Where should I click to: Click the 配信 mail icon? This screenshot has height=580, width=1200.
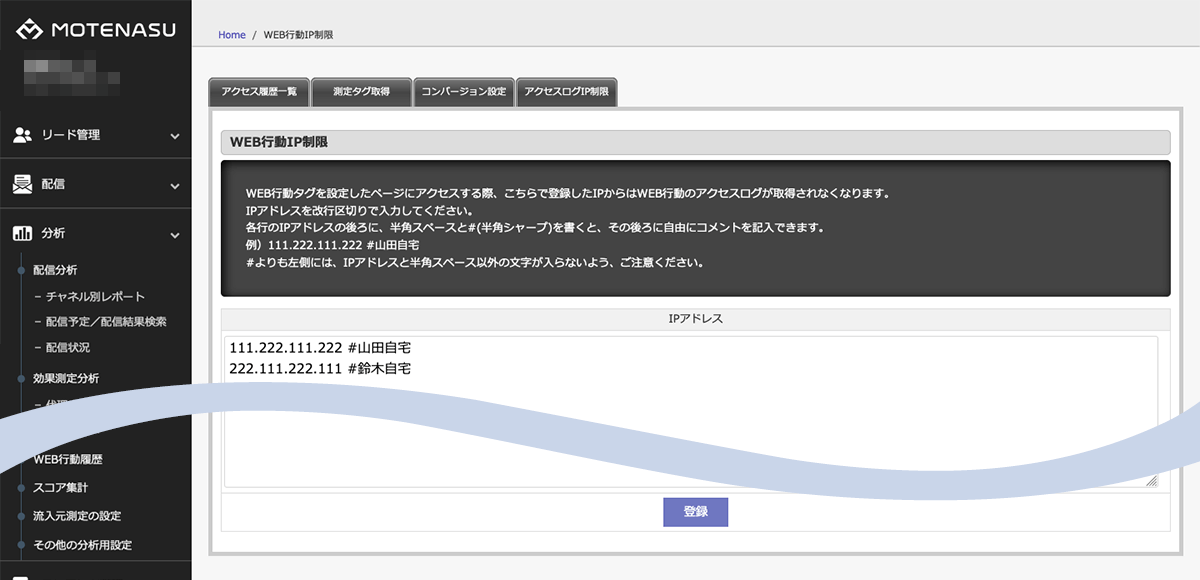[x=22, y=185]
